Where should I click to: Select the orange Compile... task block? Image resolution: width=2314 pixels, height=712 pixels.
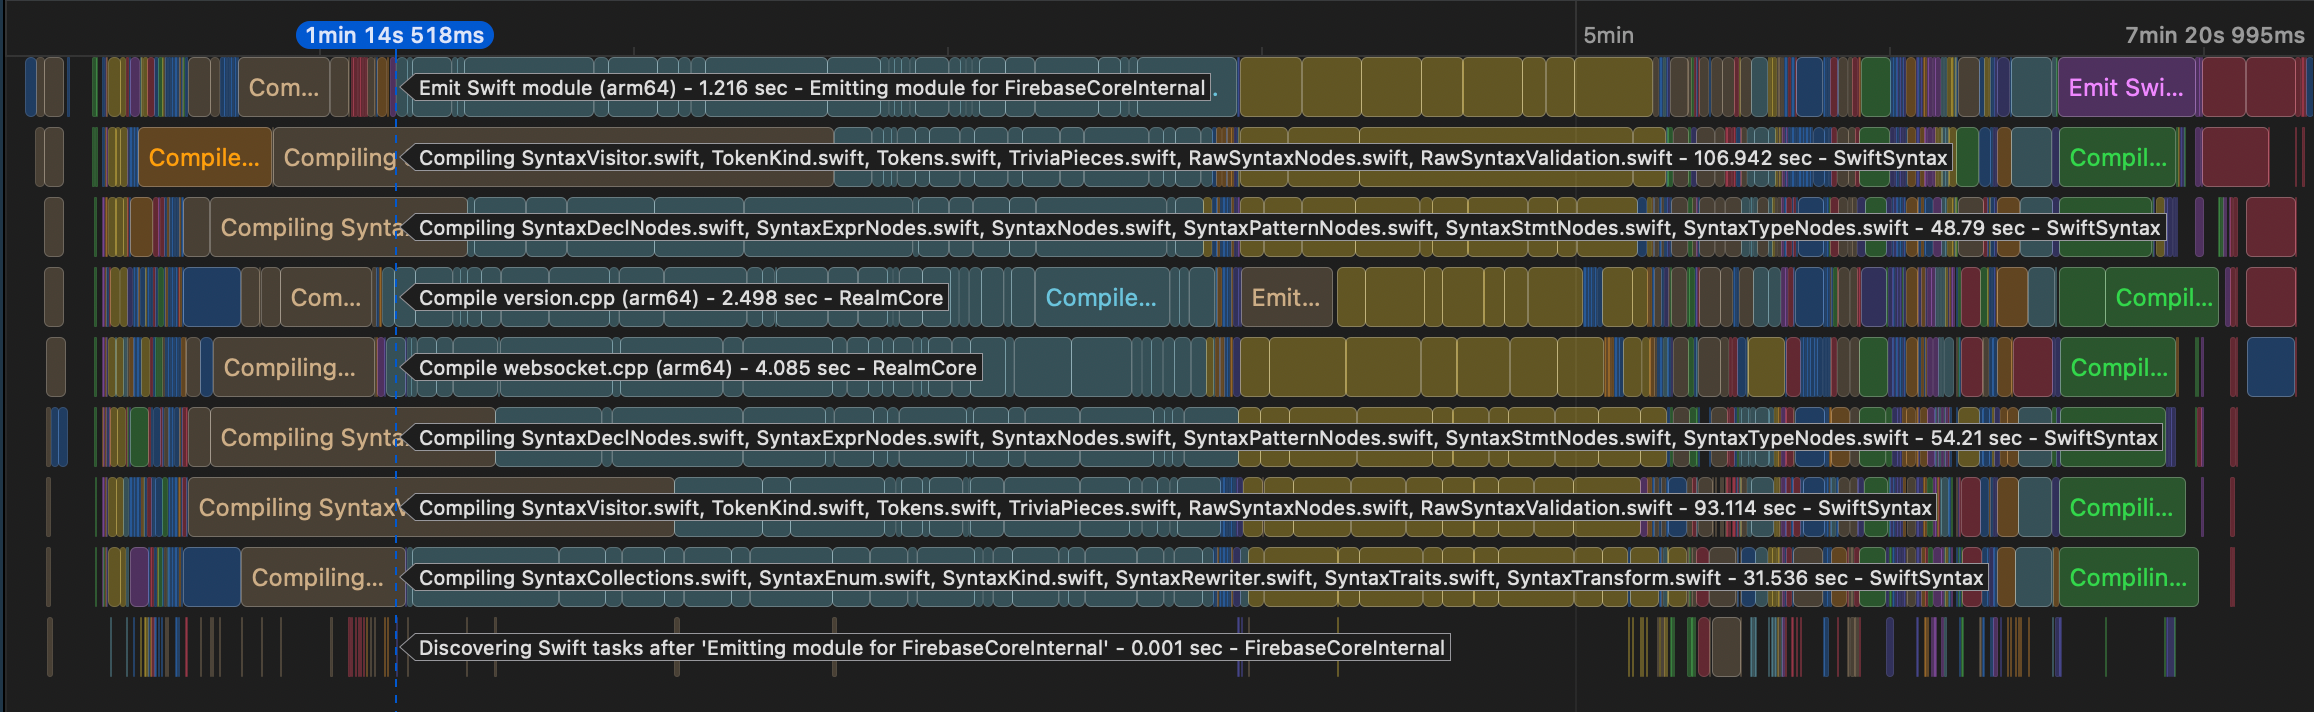204,157
